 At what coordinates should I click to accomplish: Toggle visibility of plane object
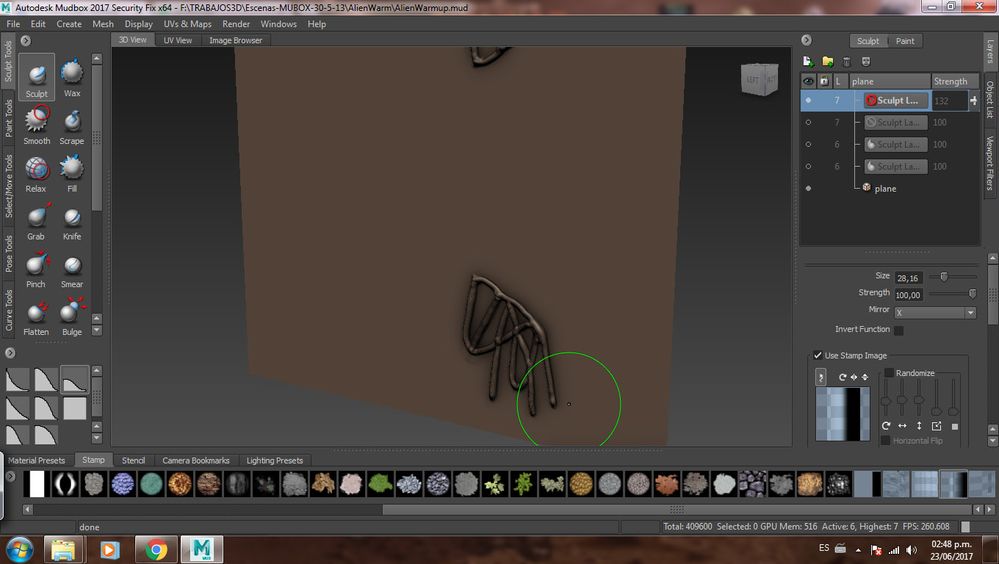pos(809,189)
